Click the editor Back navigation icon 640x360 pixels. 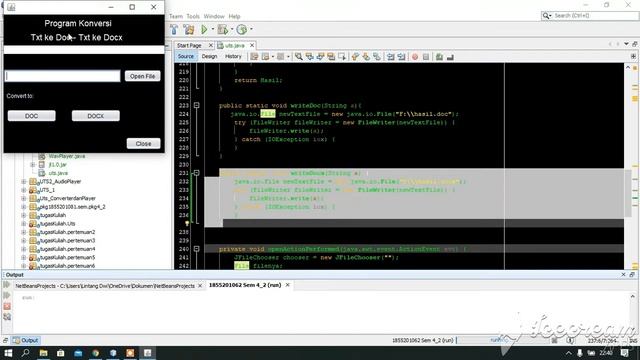(x=265, y=57)
